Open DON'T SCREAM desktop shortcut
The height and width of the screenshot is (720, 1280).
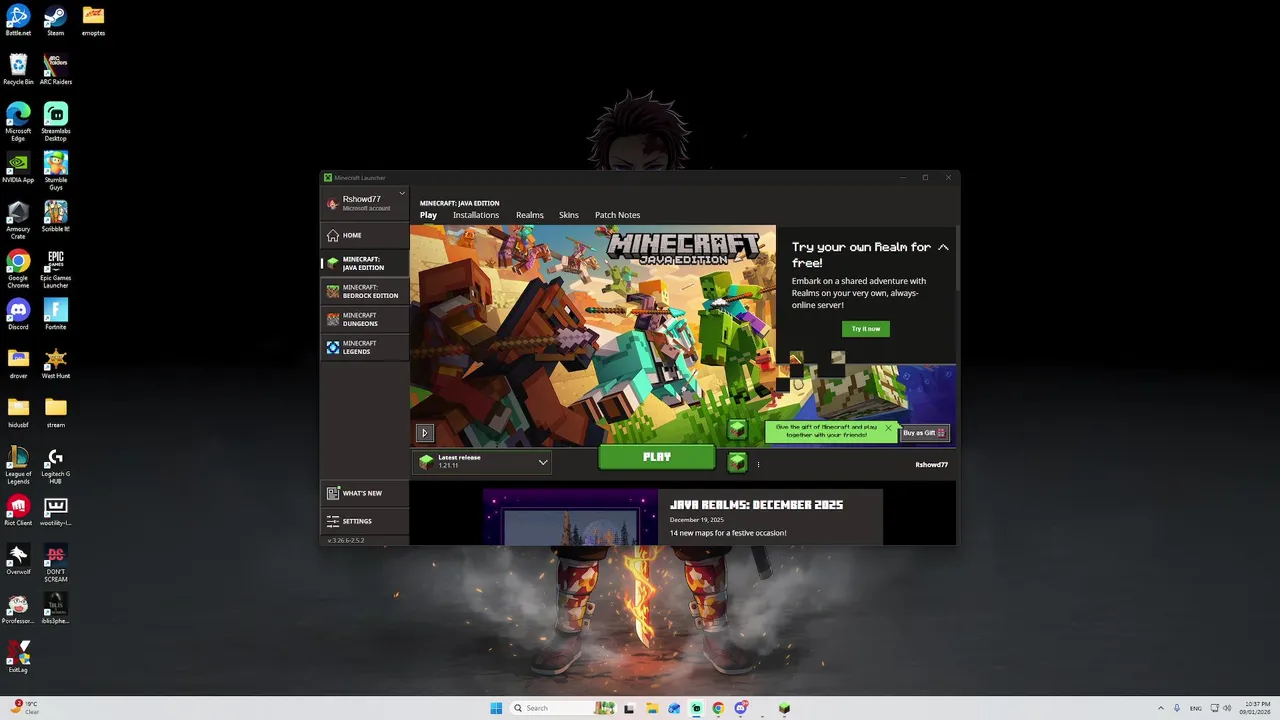56,563
